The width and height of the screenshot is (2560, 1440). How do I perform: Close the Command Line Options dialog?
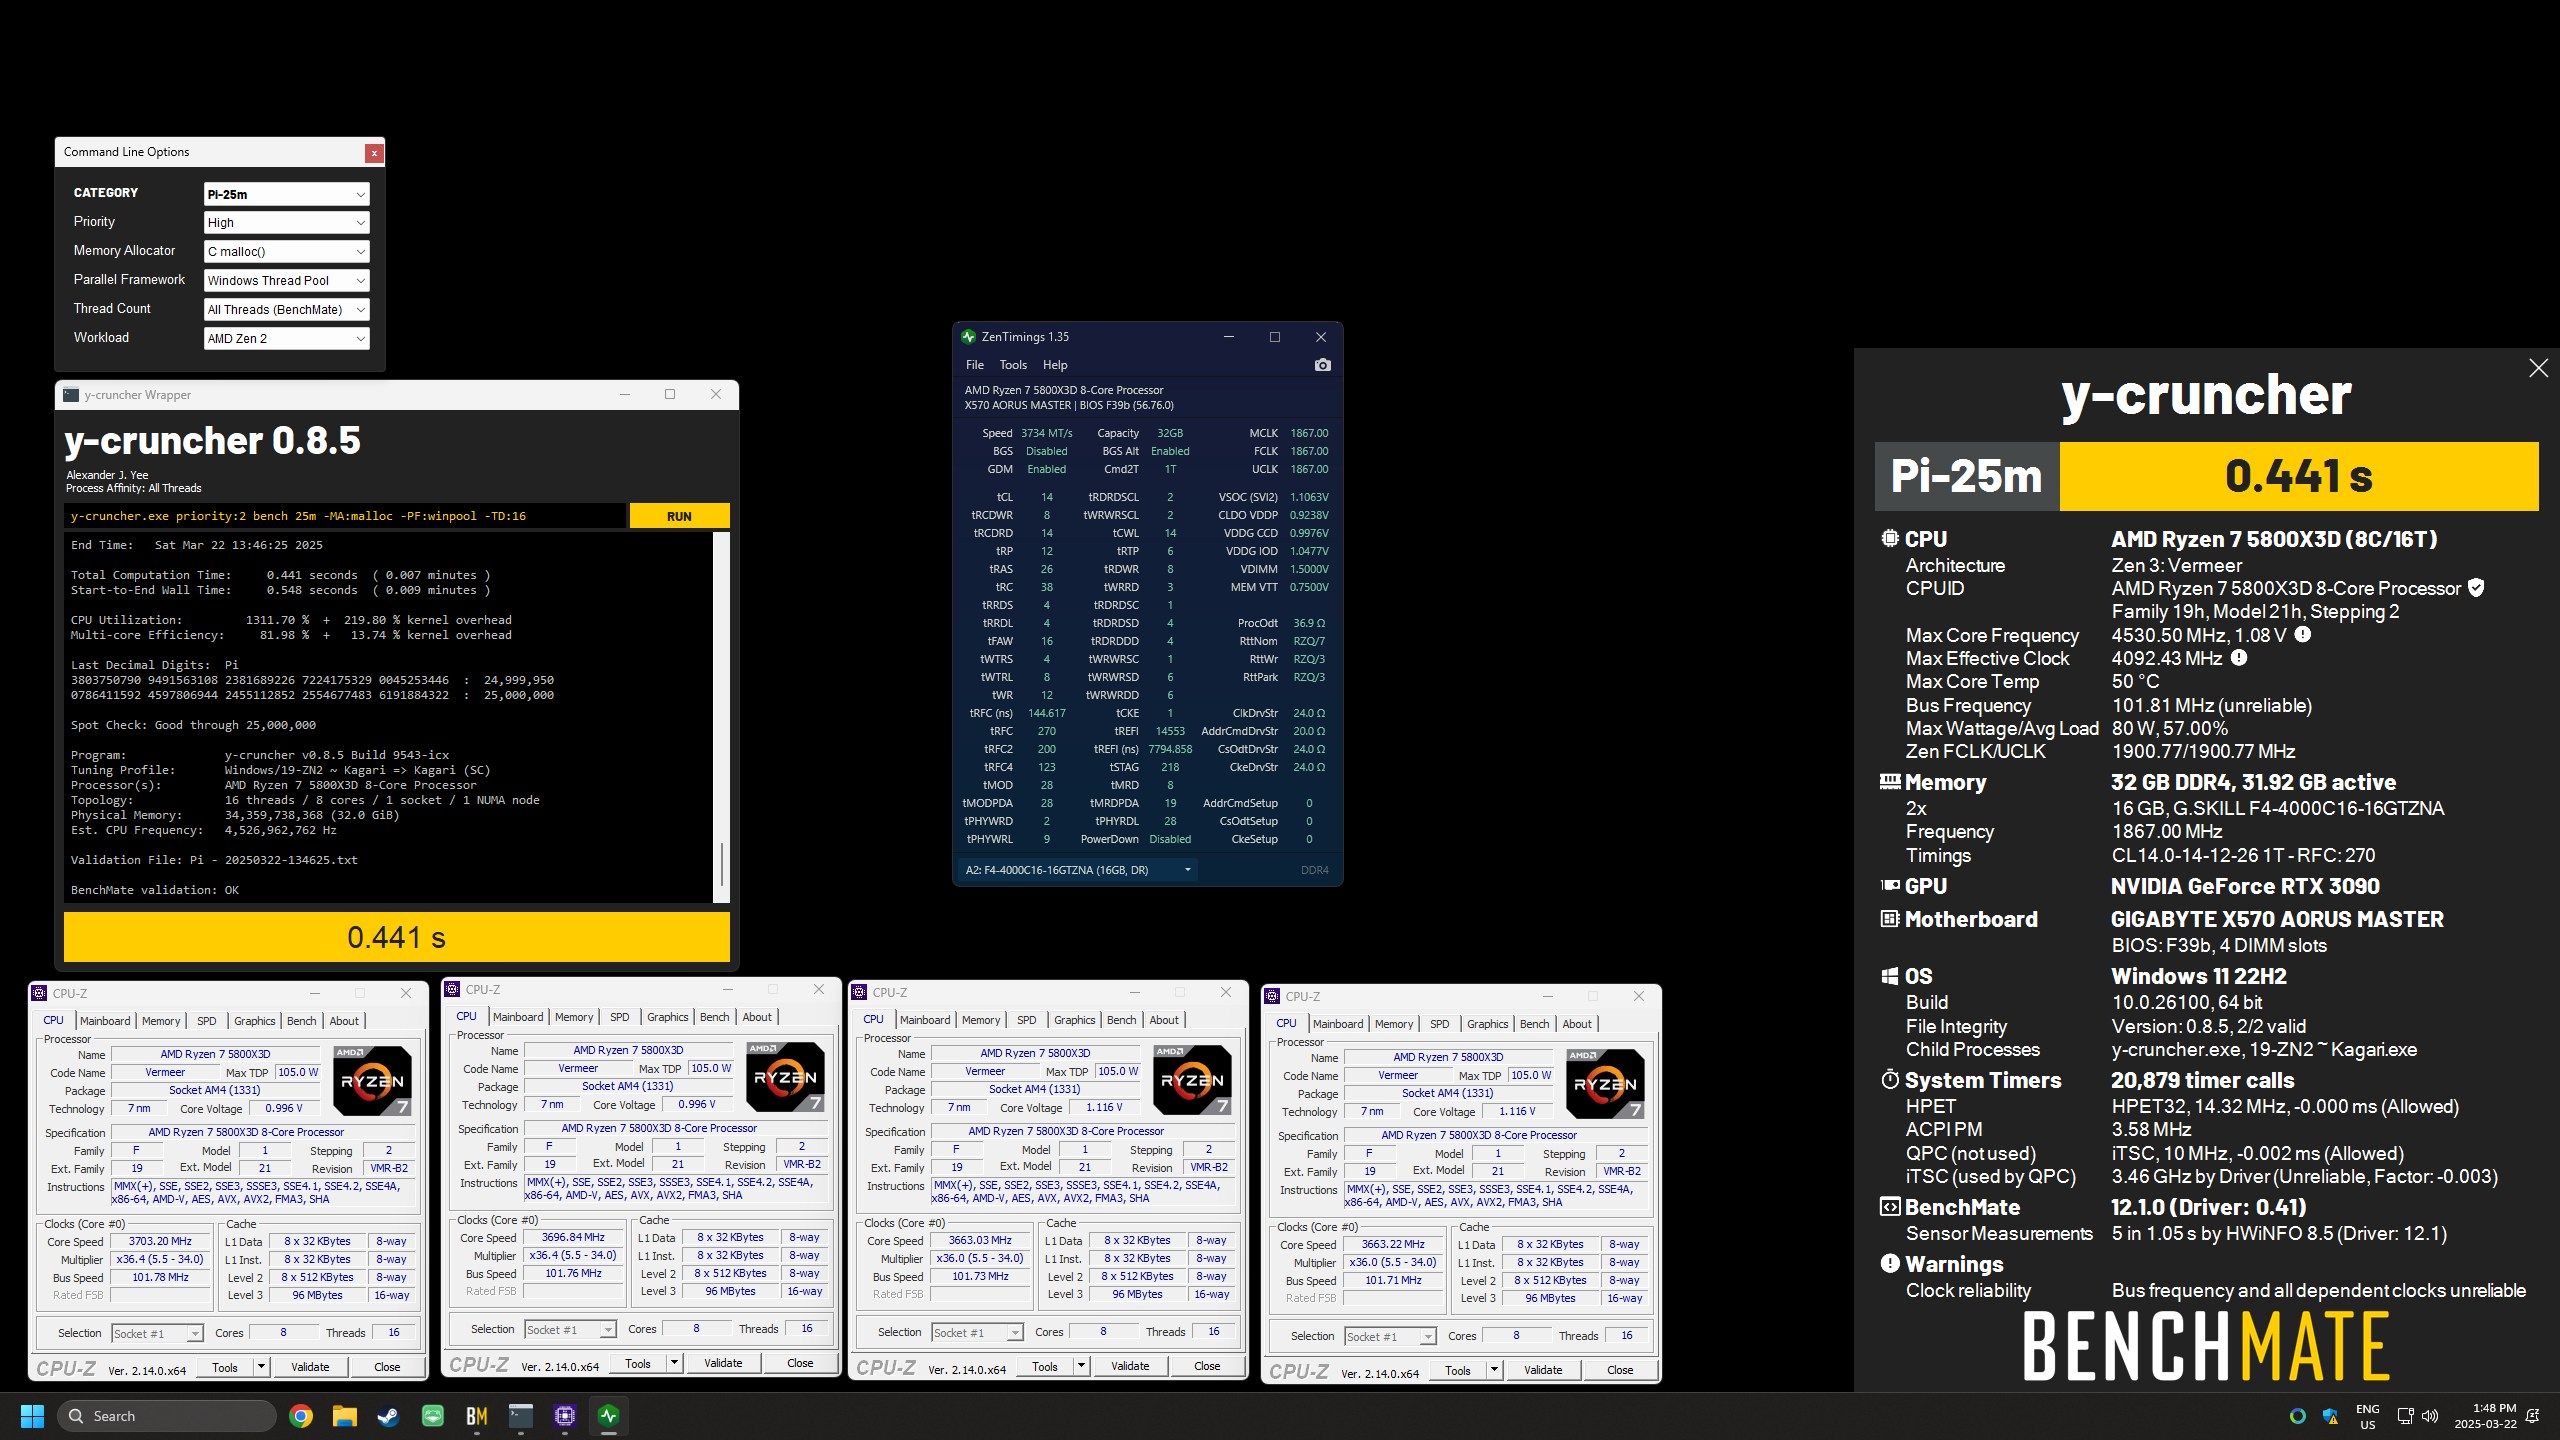374,153
